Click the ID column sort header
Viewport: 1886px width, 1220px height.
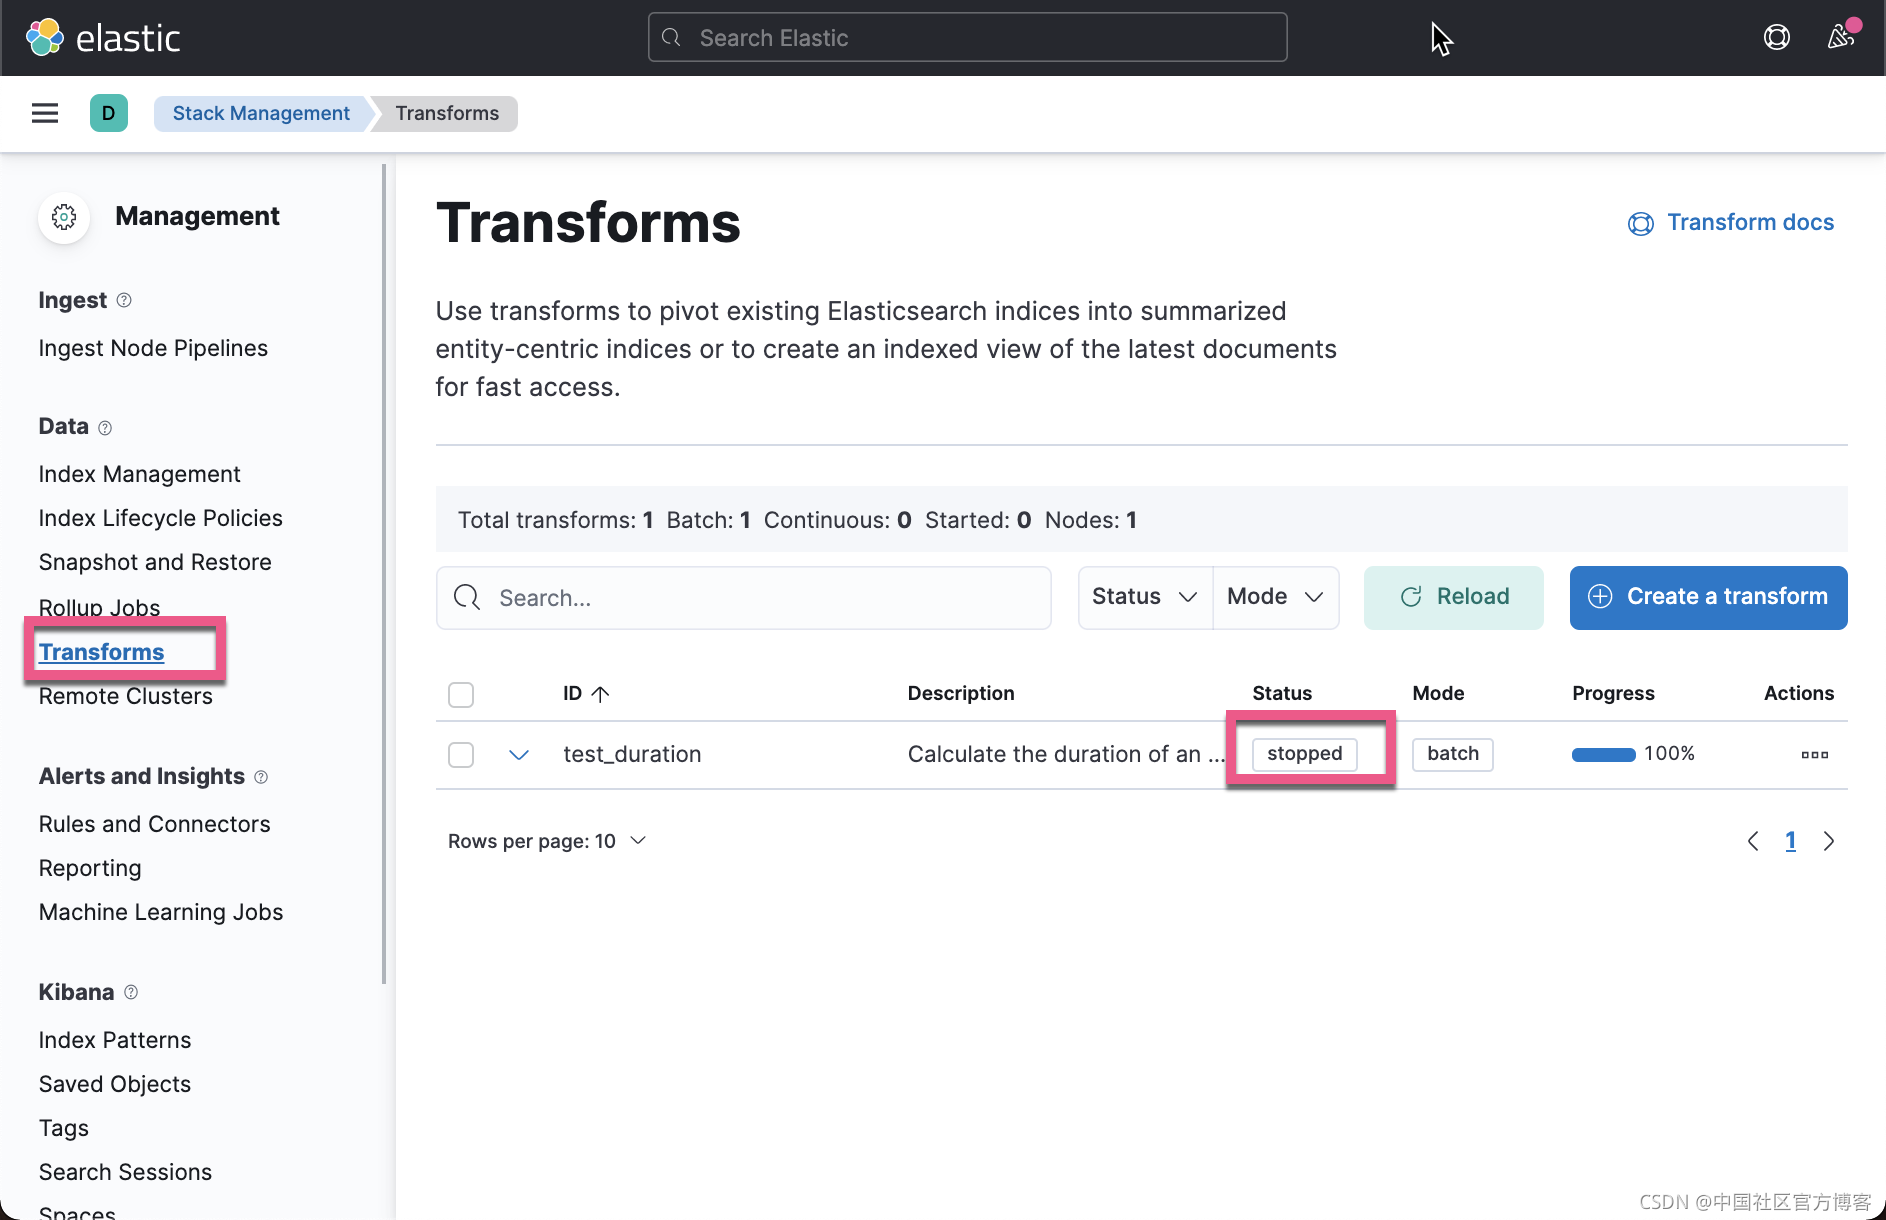(585, 693)
